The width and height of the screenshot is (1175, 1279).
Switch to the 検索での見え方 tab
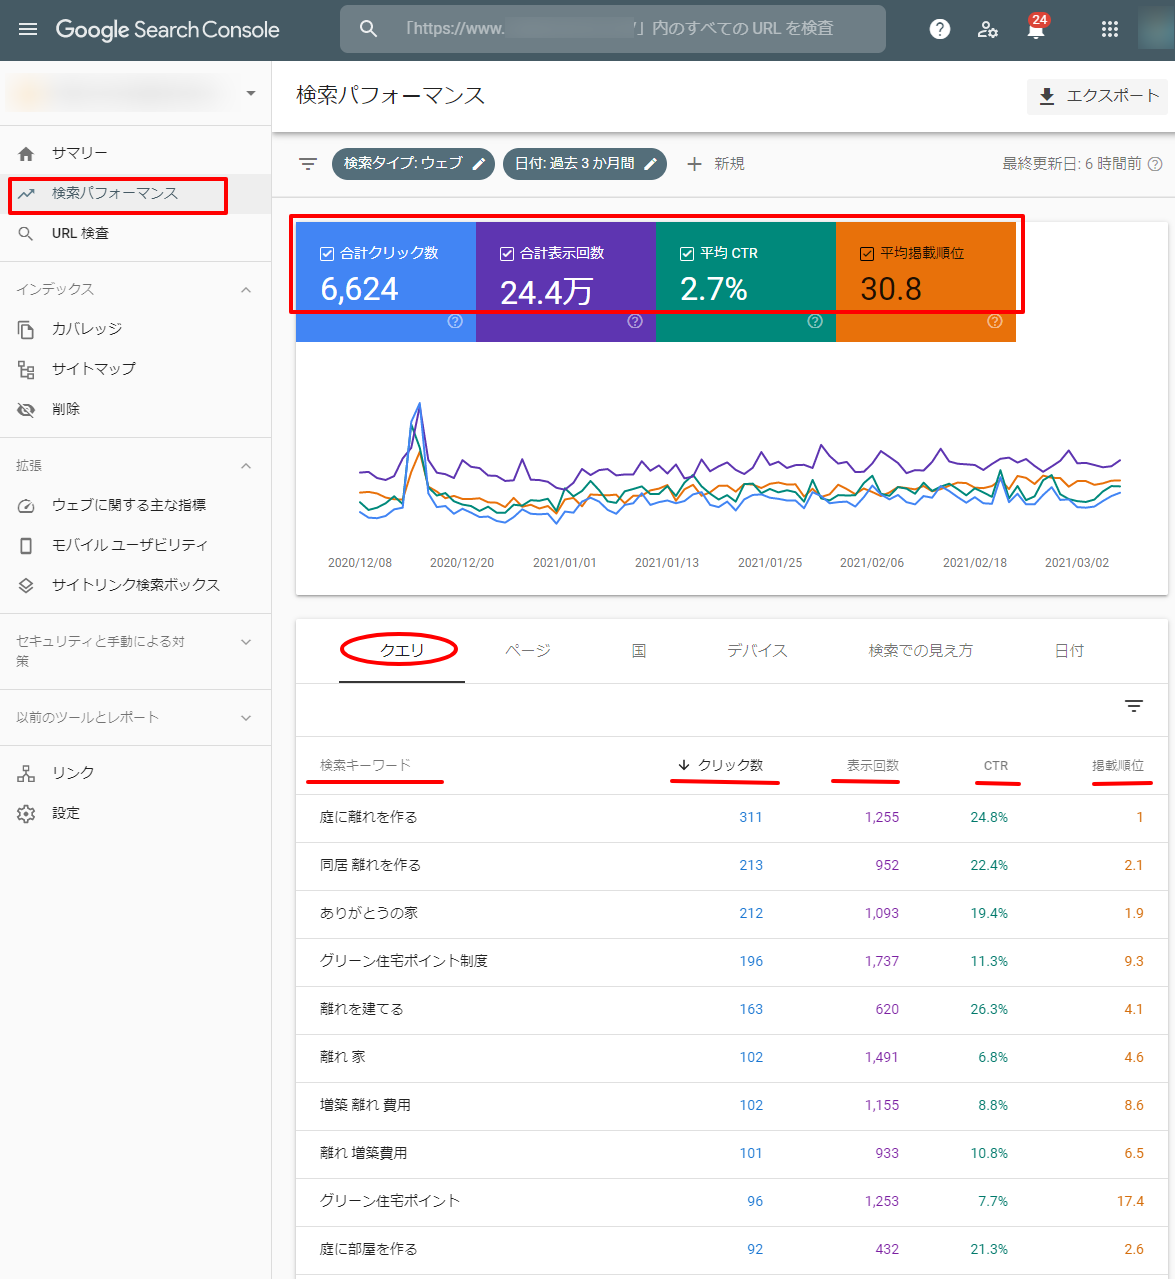point(921,651)
